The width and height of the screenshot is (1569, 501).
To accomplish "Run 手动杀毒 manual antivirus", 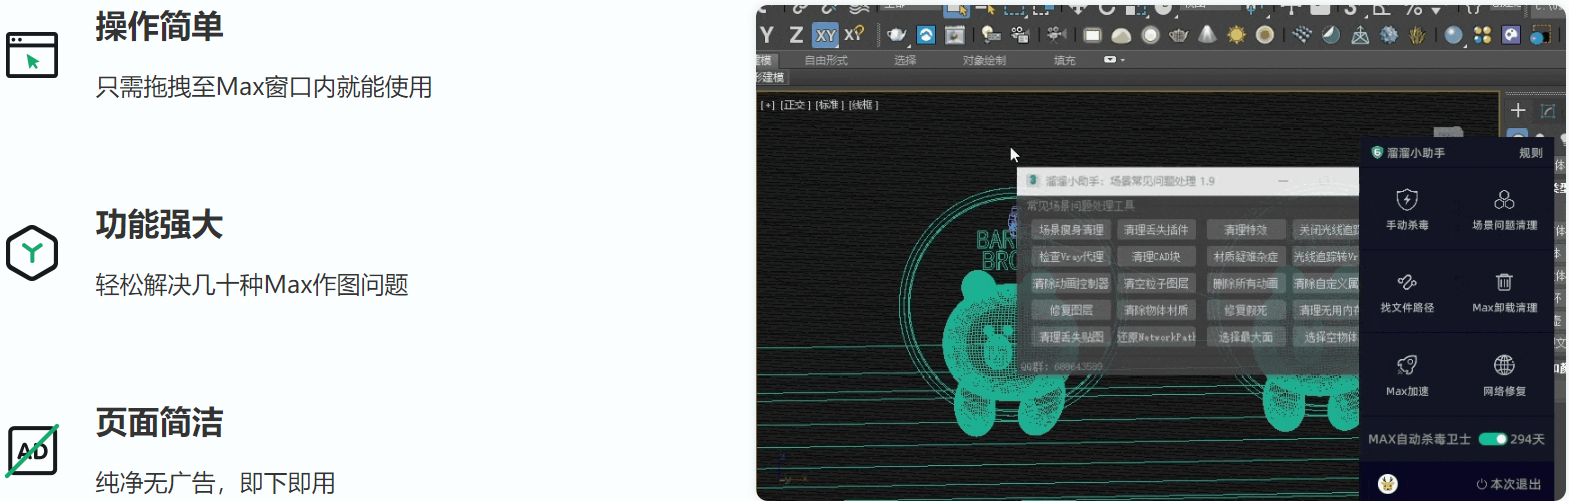I will [1407, 209].
